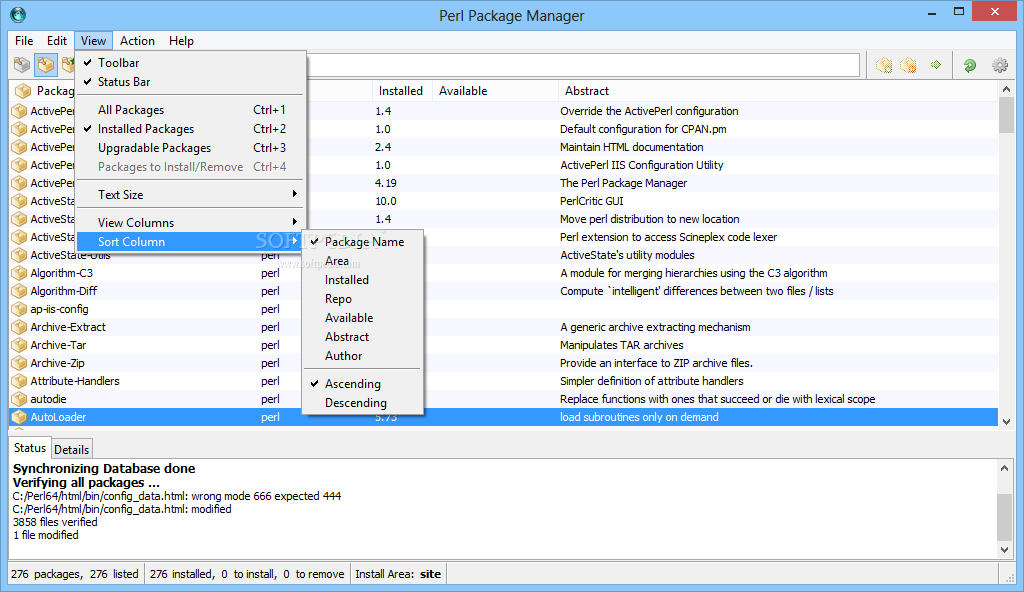Click '276 packages, 276 listed' status entry

point(75,574)
